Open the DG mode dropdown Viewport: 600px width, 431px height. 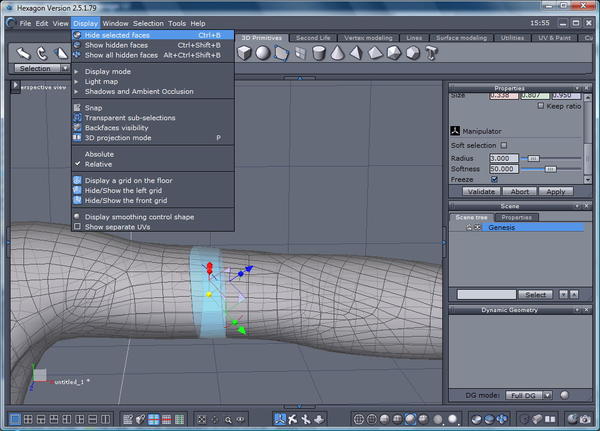pos(528,395)
